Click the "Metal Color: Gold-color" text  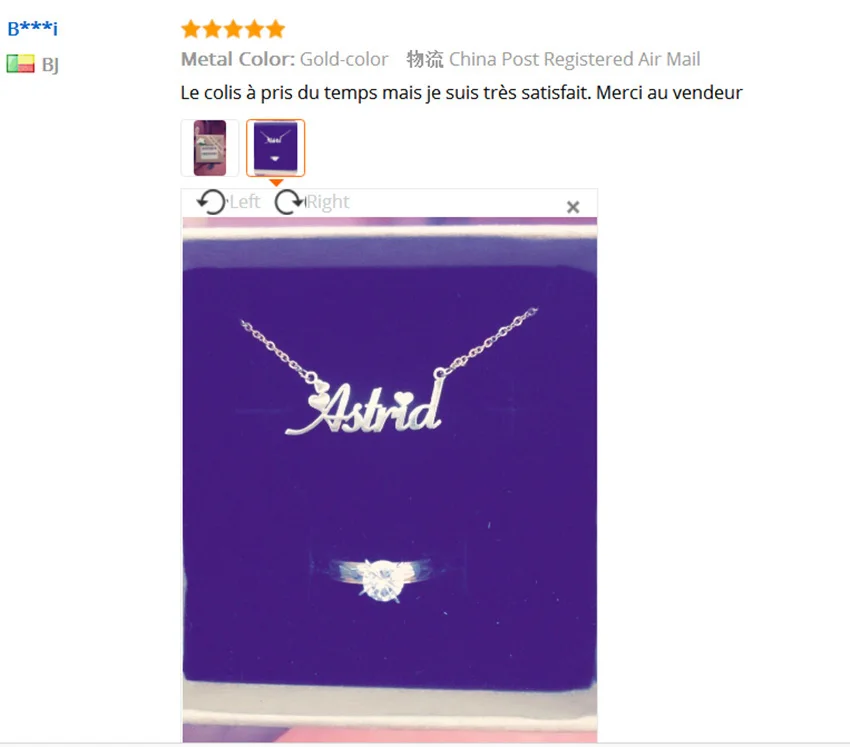tap(285, 59)
